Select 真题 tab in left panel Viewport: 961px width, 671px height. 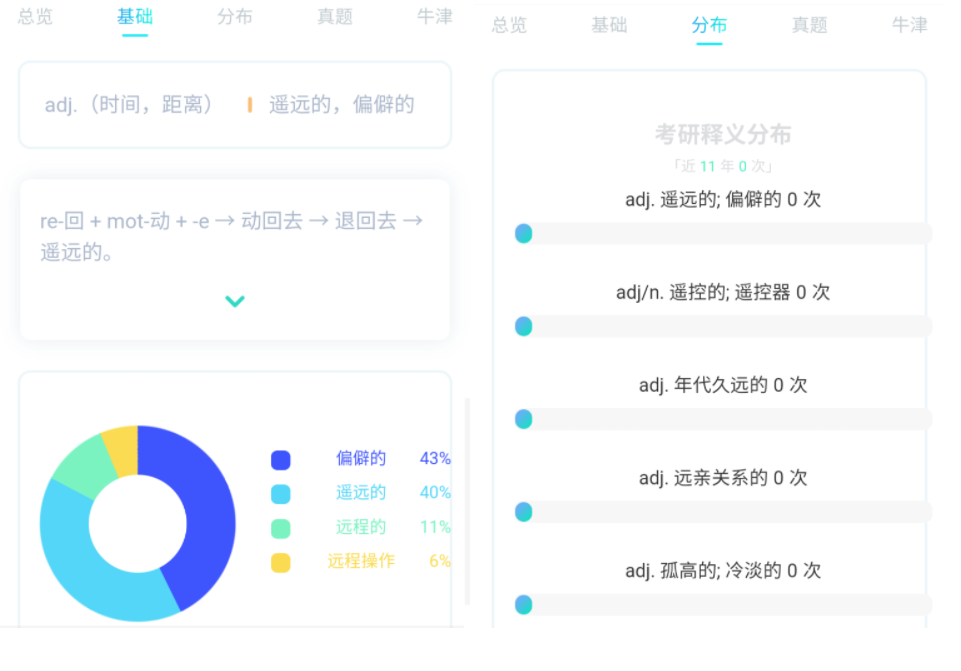point(335,17)
